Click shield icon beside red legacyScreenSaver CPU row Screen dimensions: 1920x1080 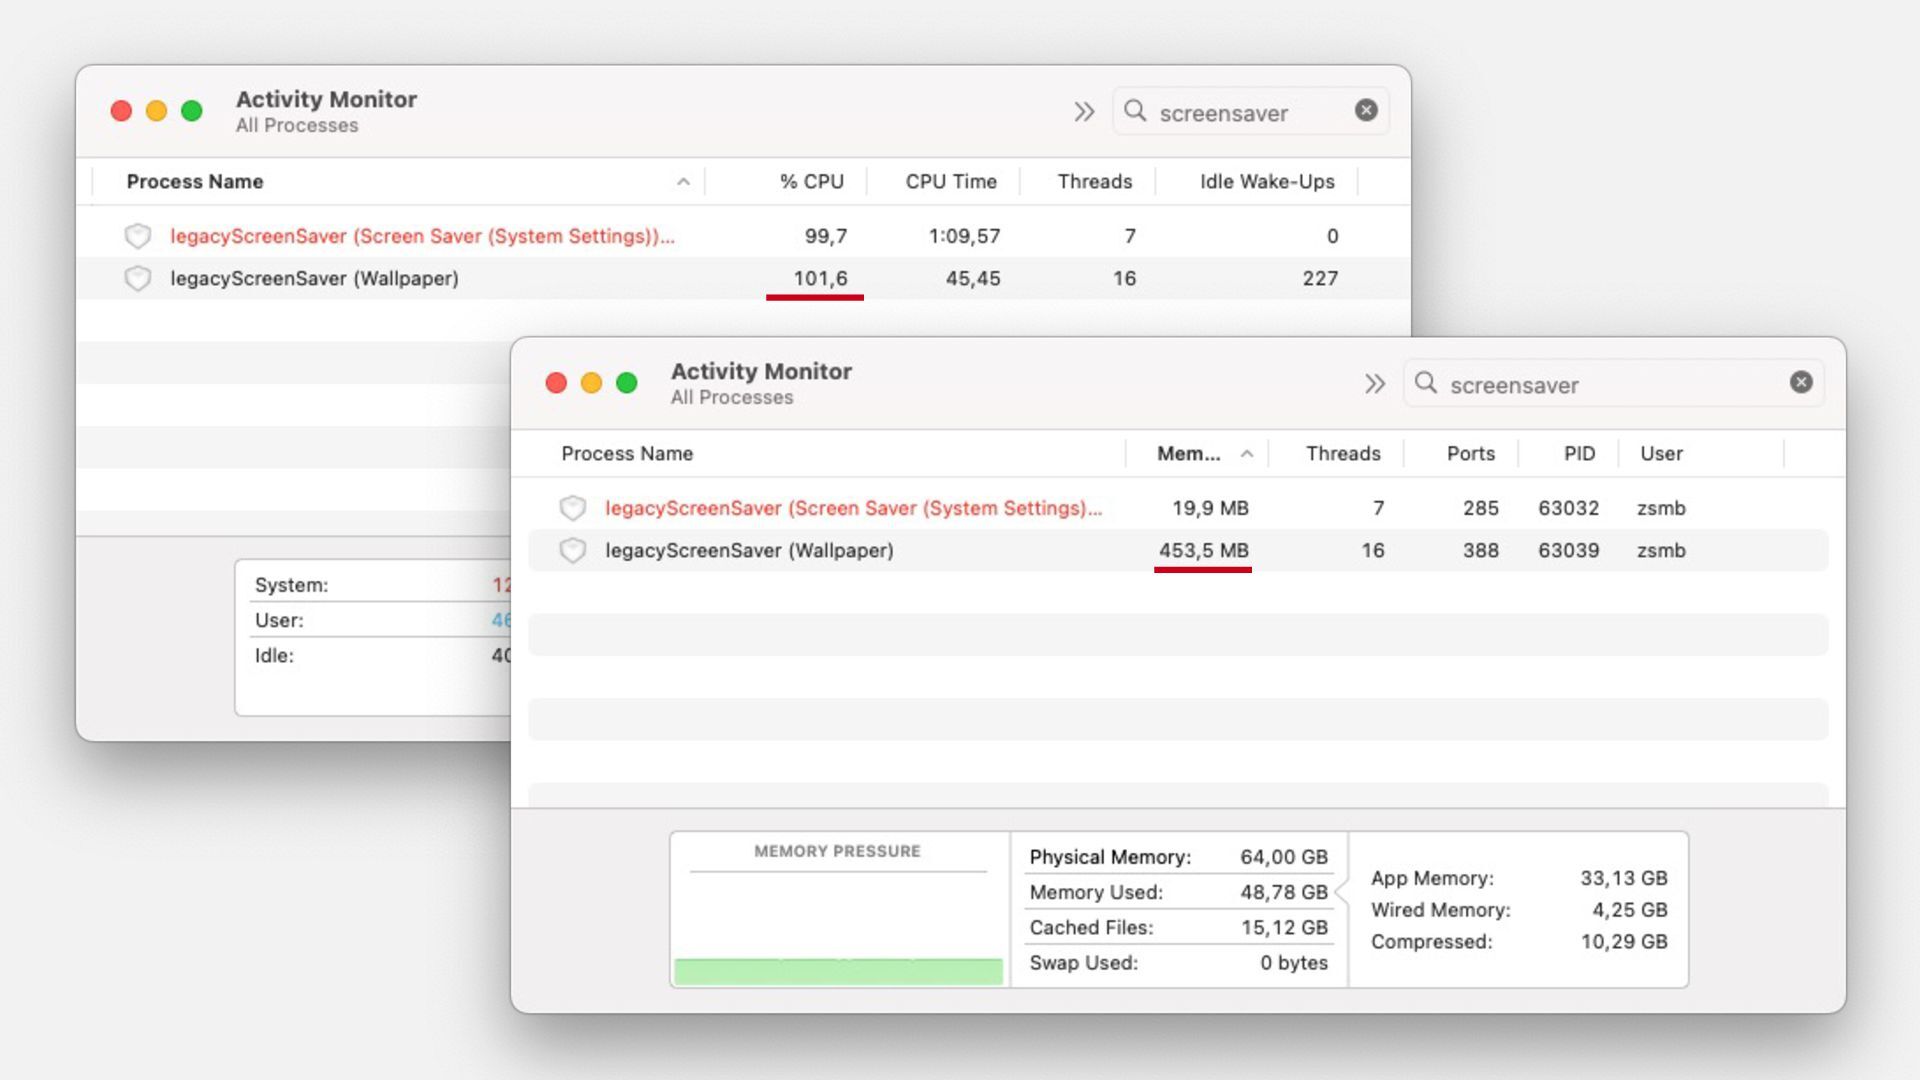(x=138, y=236)
